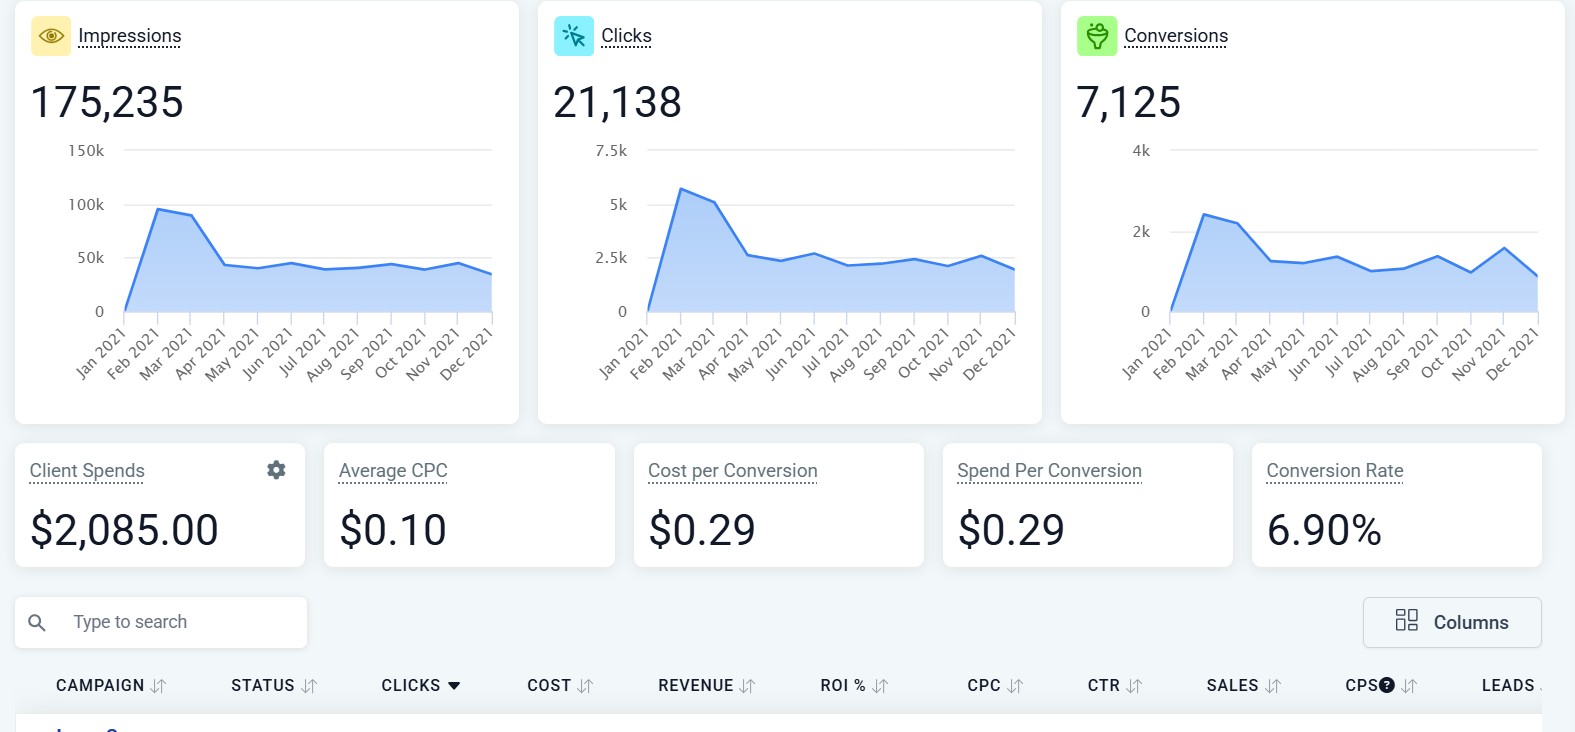This screenshot has height=732, width=1575.
Task: Click the Conversion Rate label
Action: tap(1335, 471)
